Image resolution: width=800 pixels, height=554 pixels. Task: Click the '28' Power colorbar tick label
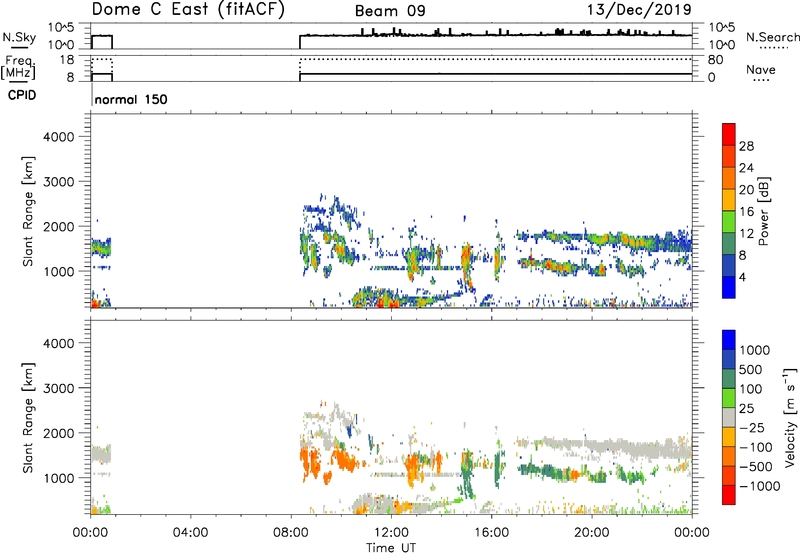pyautogui.click(x=746, y=146)
